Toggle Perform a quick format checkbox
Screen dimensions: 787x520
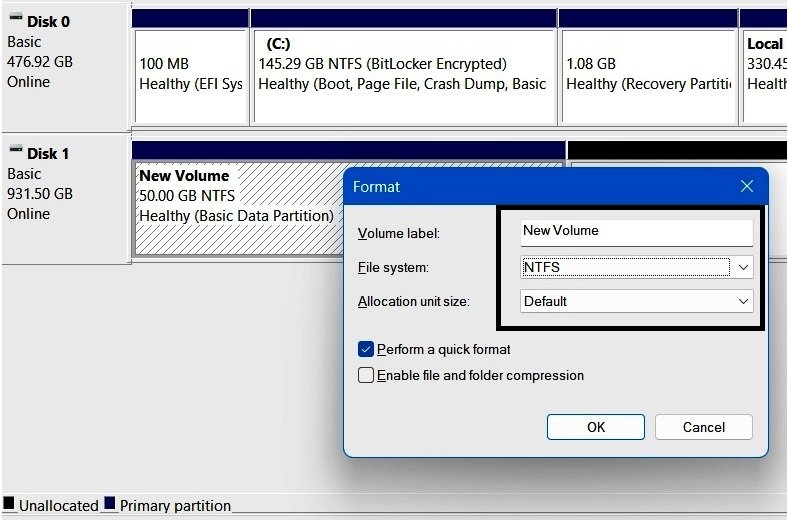pyautogui.click(x=365, y=349)
